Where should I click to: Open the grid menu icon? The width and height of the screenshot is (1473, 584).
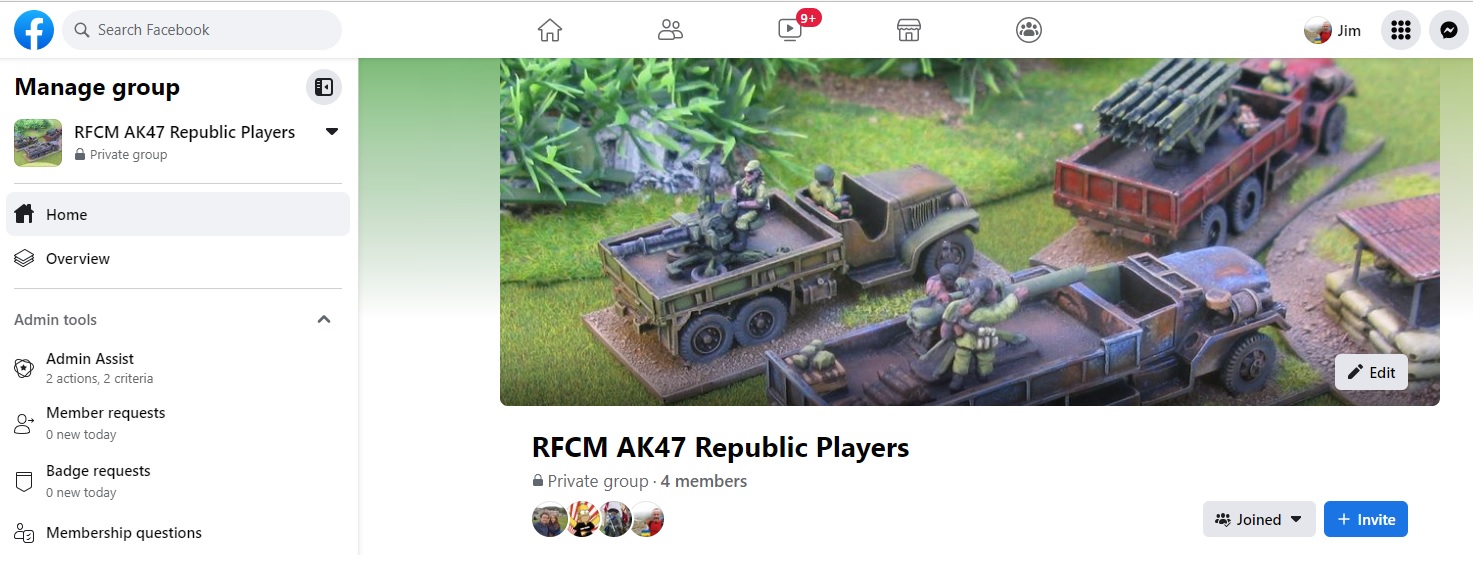(1401, 30)
